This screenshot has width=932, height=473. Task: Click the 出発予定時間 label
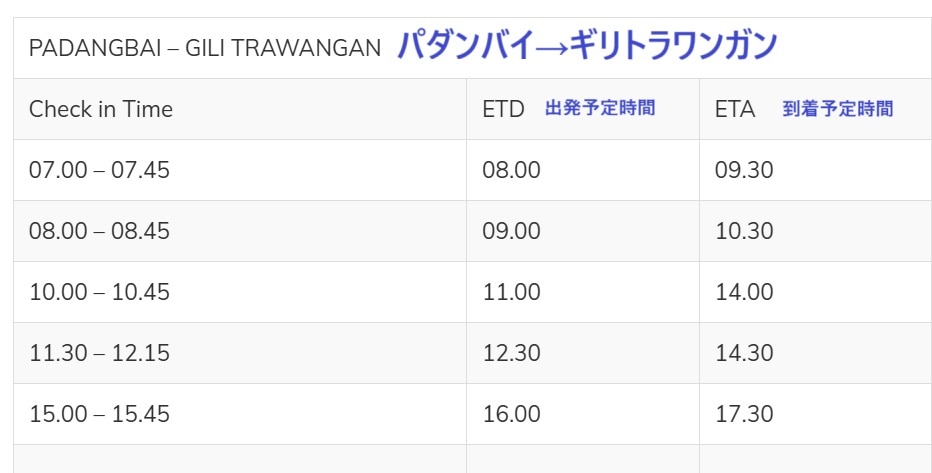pos(600,108)
